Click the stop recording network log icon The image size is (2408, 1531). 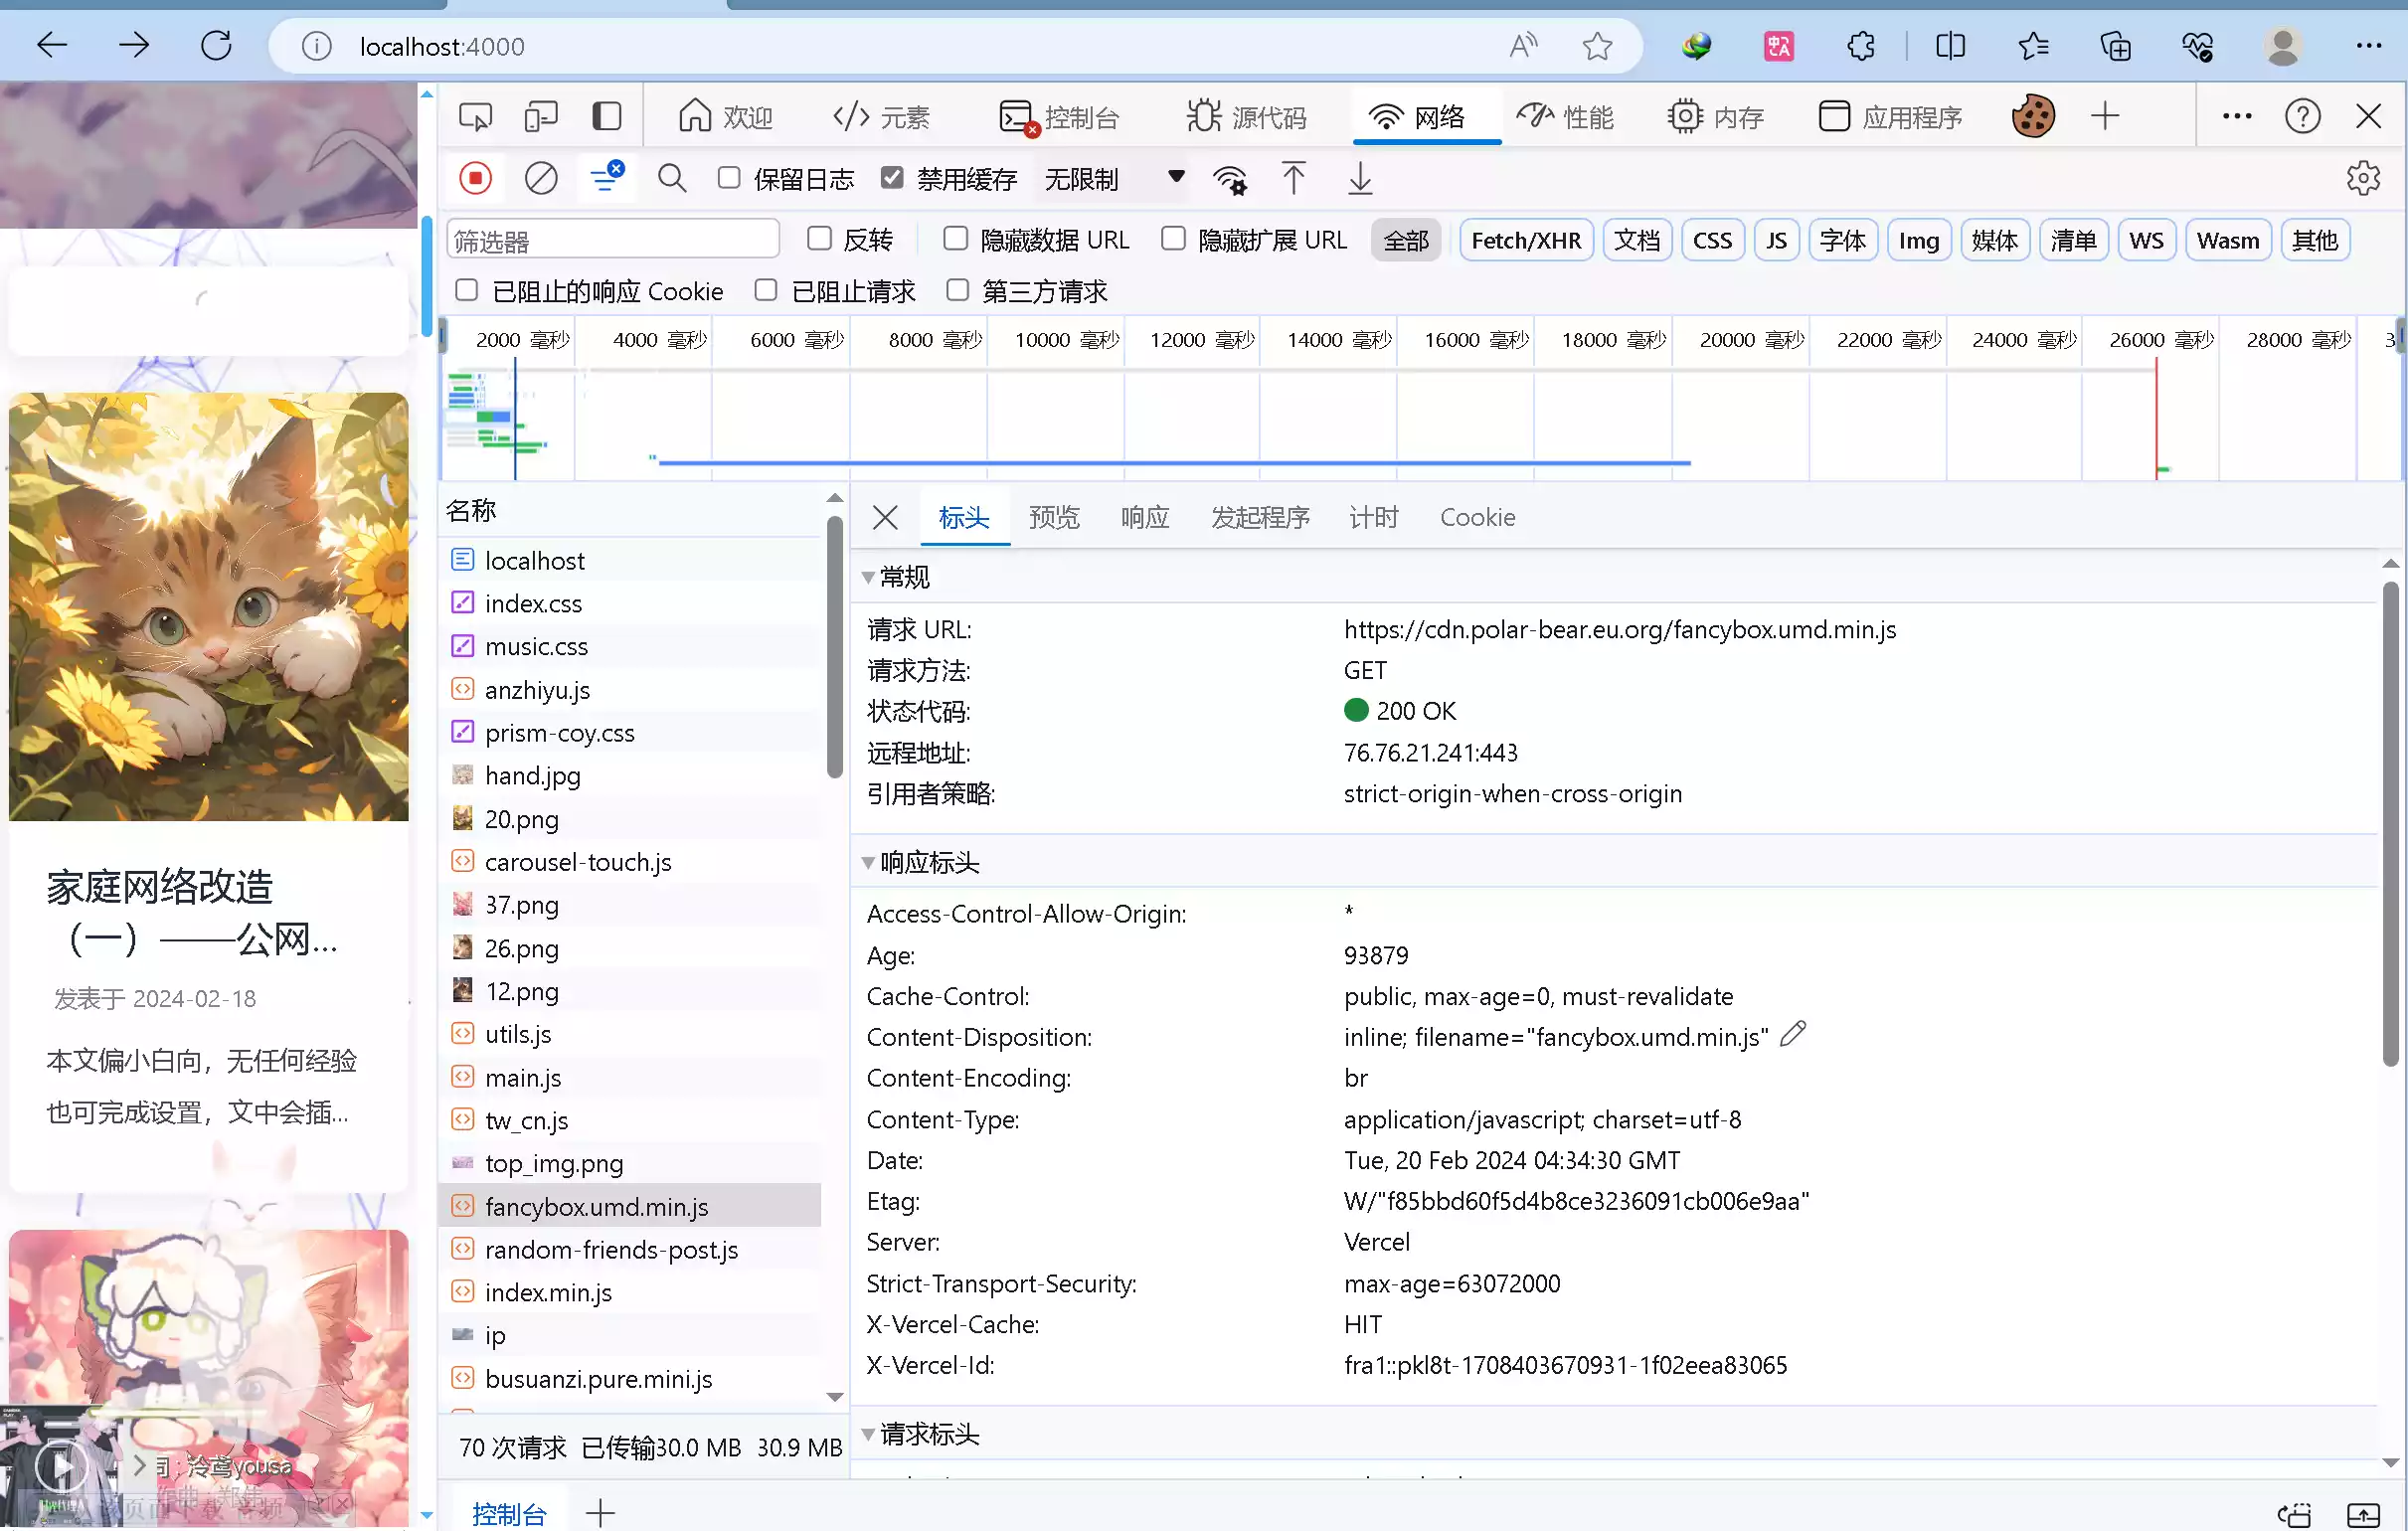pyautogui.click(x=475, y=179)
